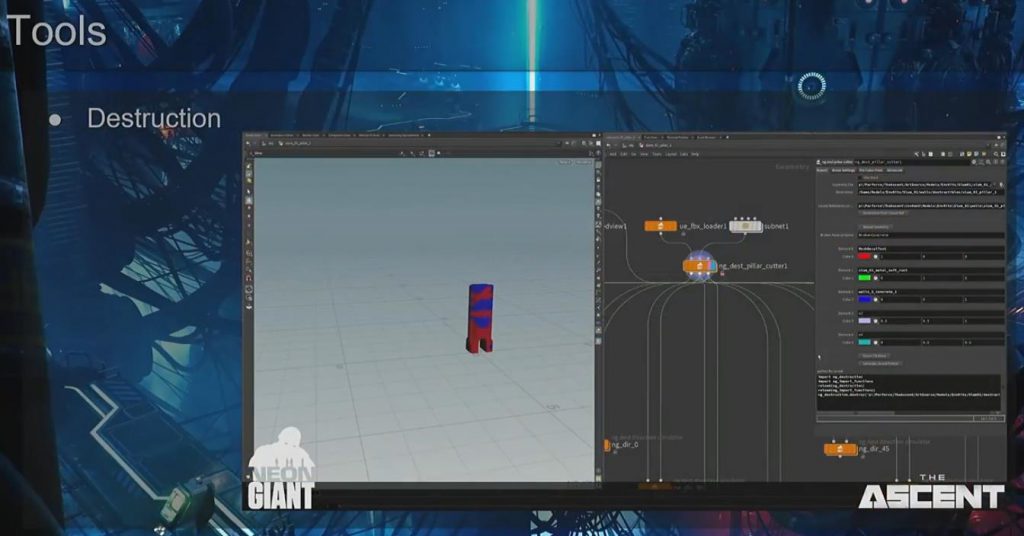Open the lavender color swatch
1024x536 pixels.
[865, 321]
